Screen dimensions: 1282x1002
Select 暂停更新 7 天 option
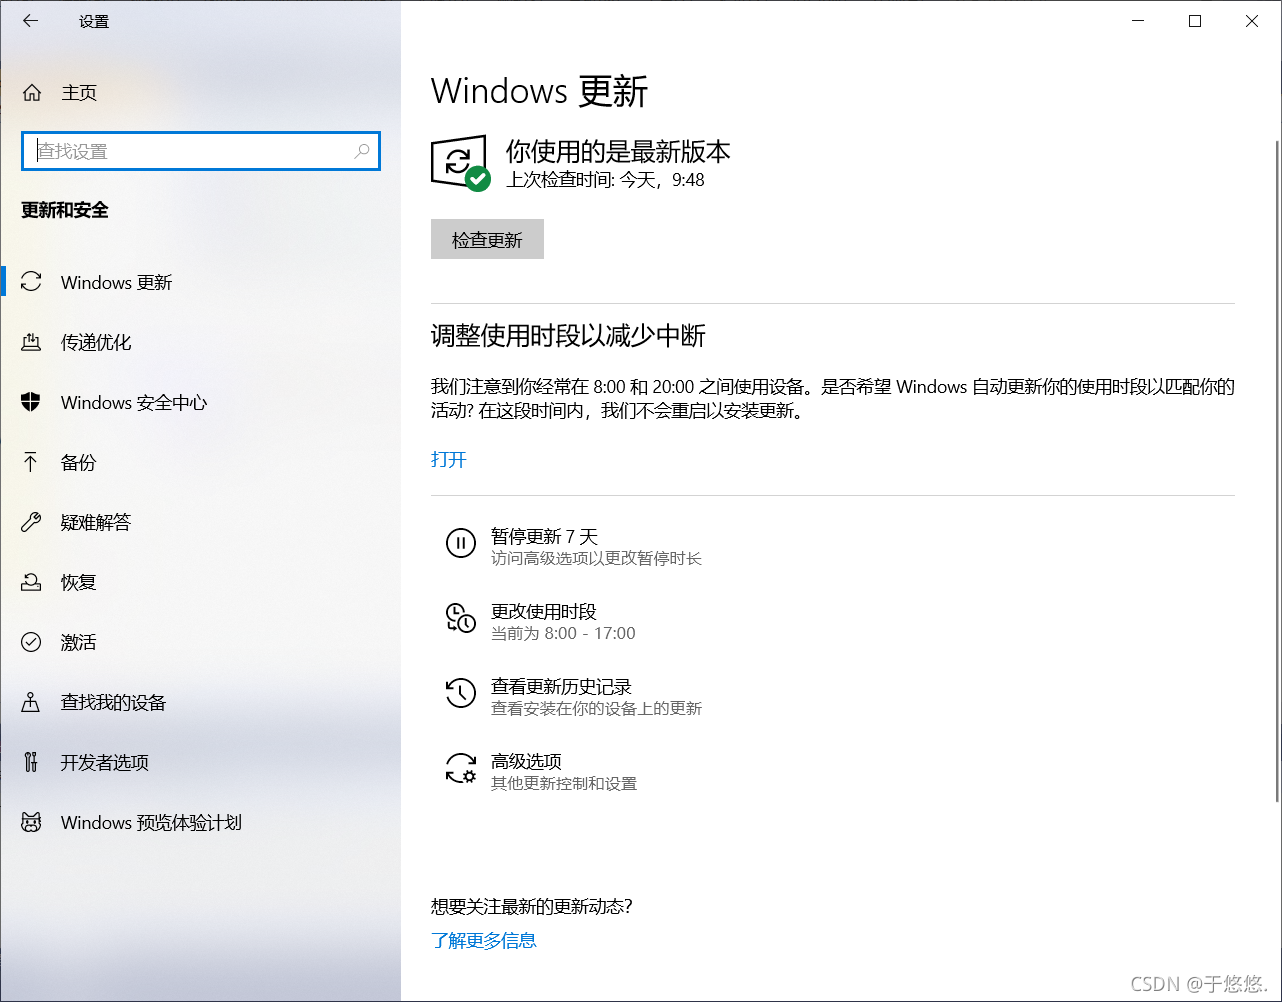(572, 545)
